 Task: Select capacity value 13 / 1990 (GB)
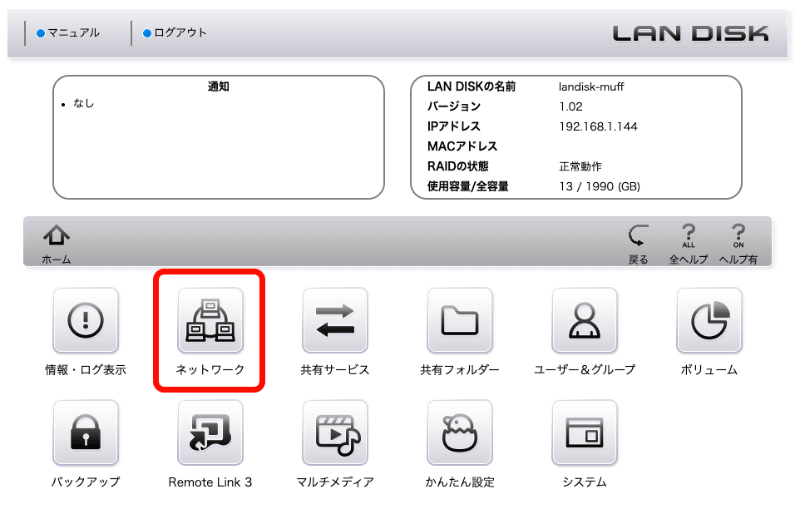pos(599,186)
